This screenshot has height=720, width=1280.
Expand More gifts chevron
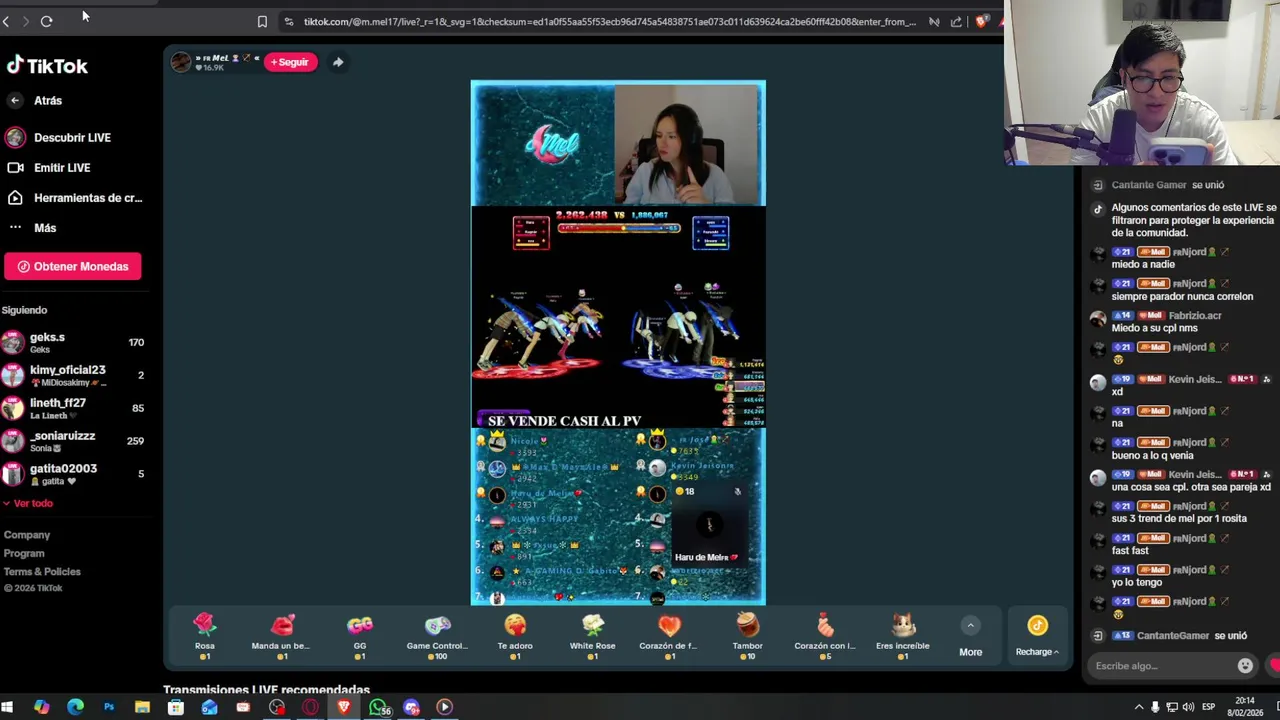pos(970,626)
